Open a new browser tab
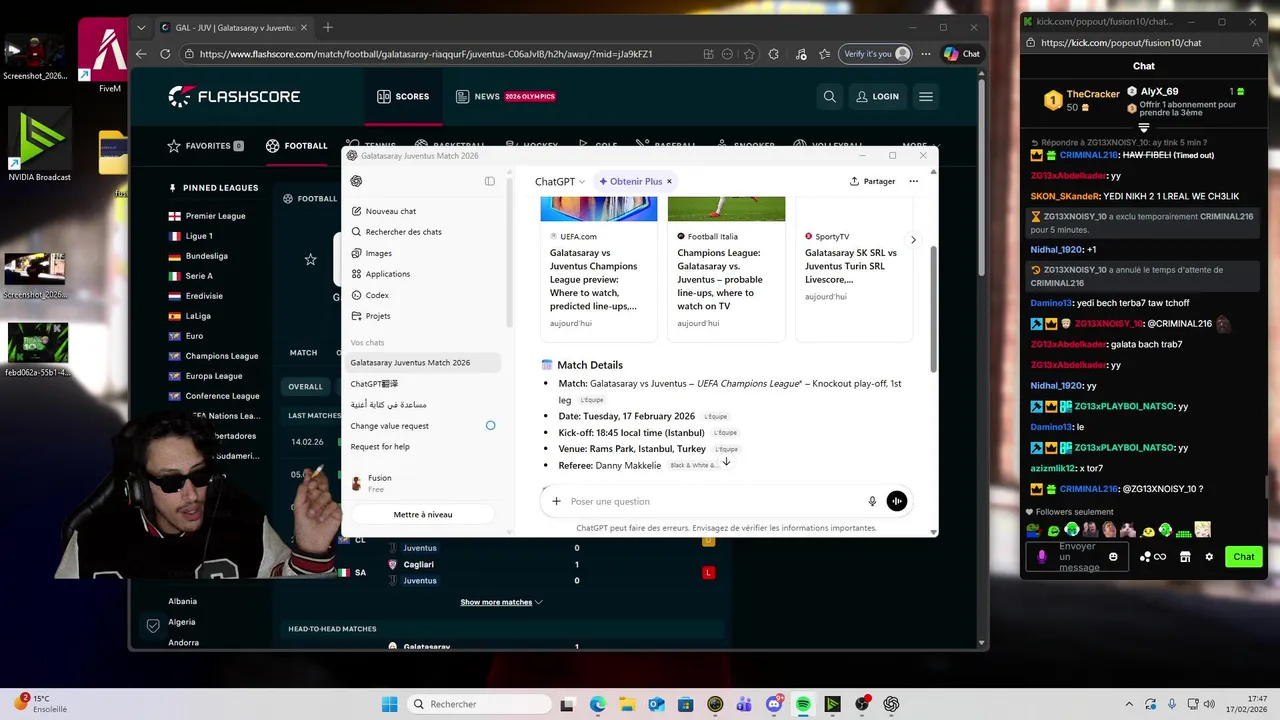The width and height of the screenshot is (1280, 720). (328, 27)
